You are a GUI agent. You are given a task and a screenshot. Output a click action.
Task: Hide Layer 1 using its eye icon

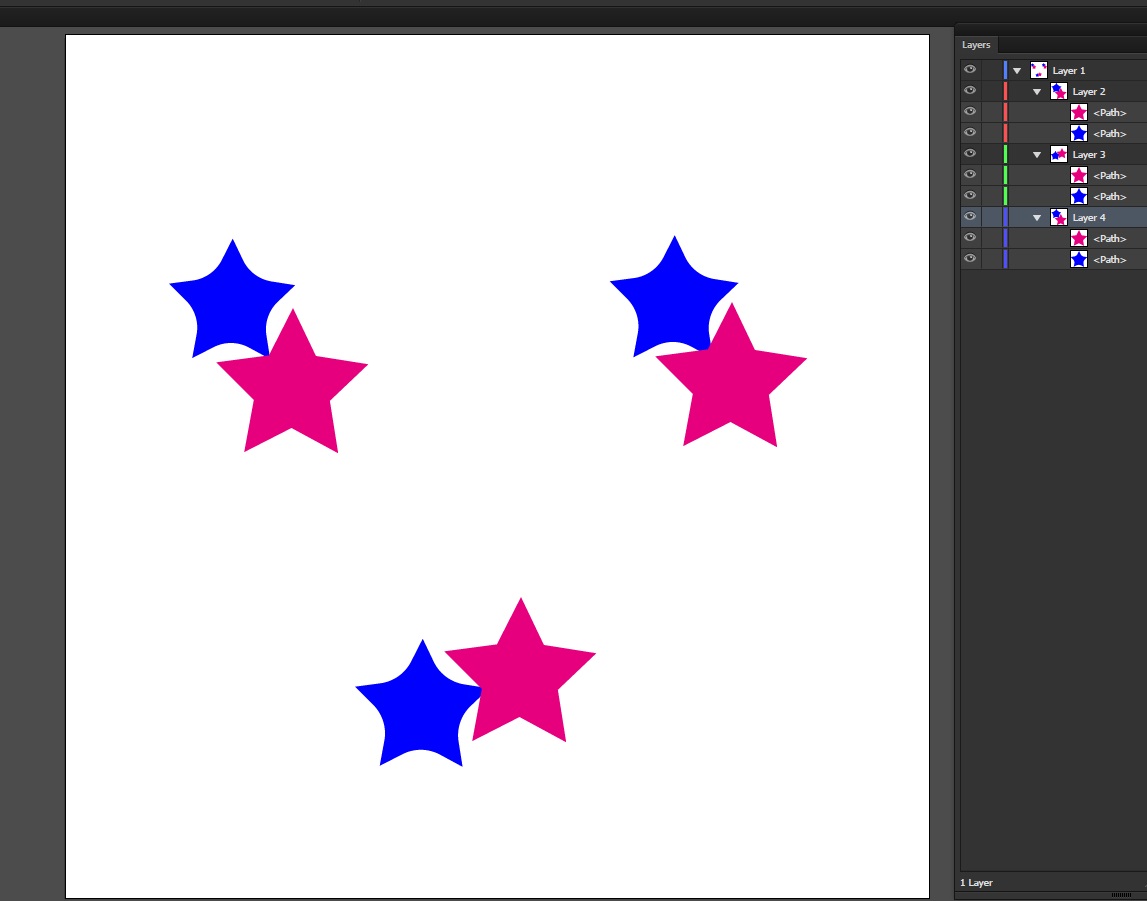[970, 69]
